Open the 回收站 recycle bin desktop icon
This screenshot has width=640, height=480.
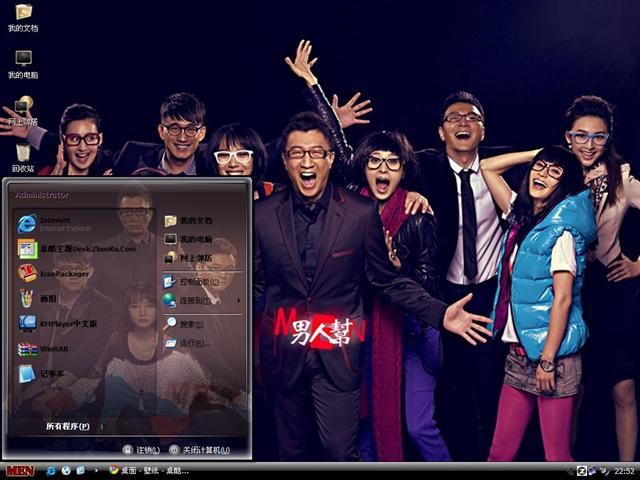23,157
